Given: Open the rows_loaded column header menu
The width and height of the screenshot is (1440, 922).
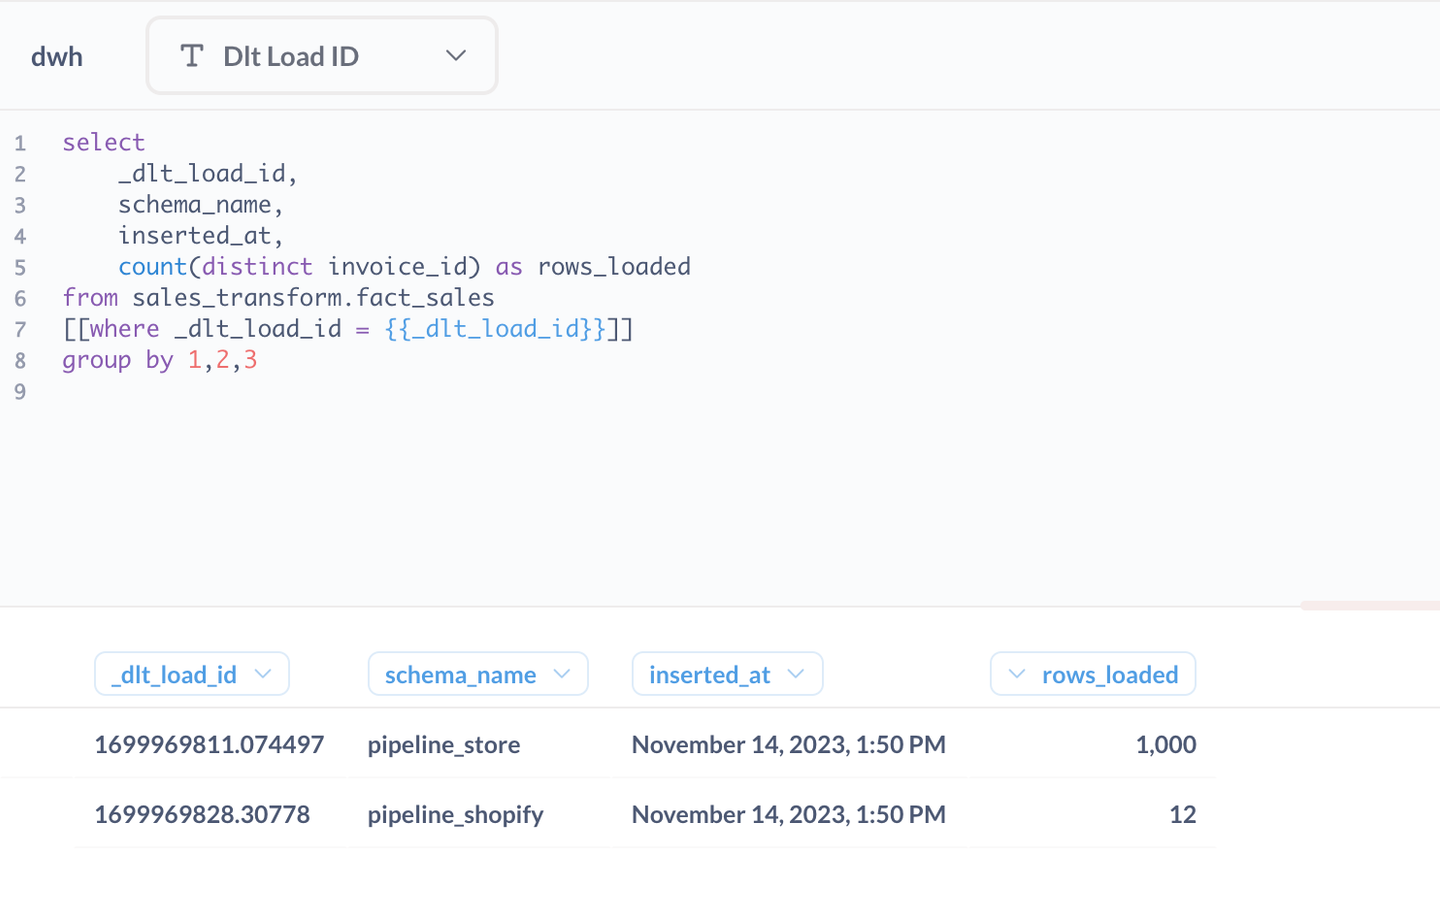Looking at the screenshot, I should 1017,674.
